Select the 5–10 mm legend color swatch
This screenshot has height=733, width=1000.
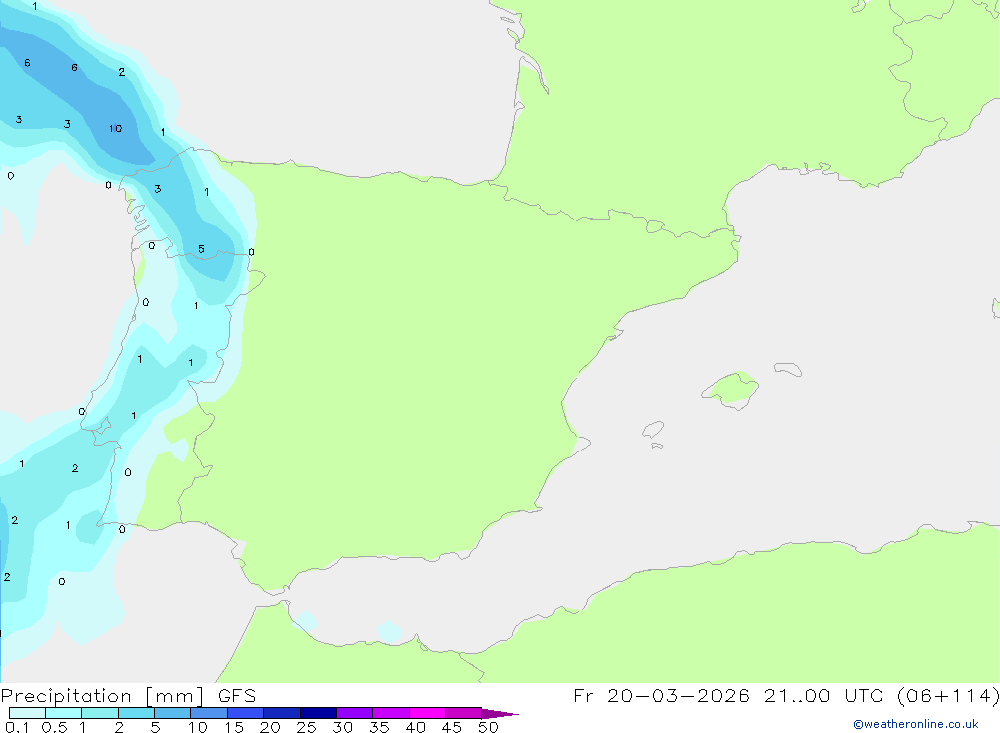tap(173, 713)
